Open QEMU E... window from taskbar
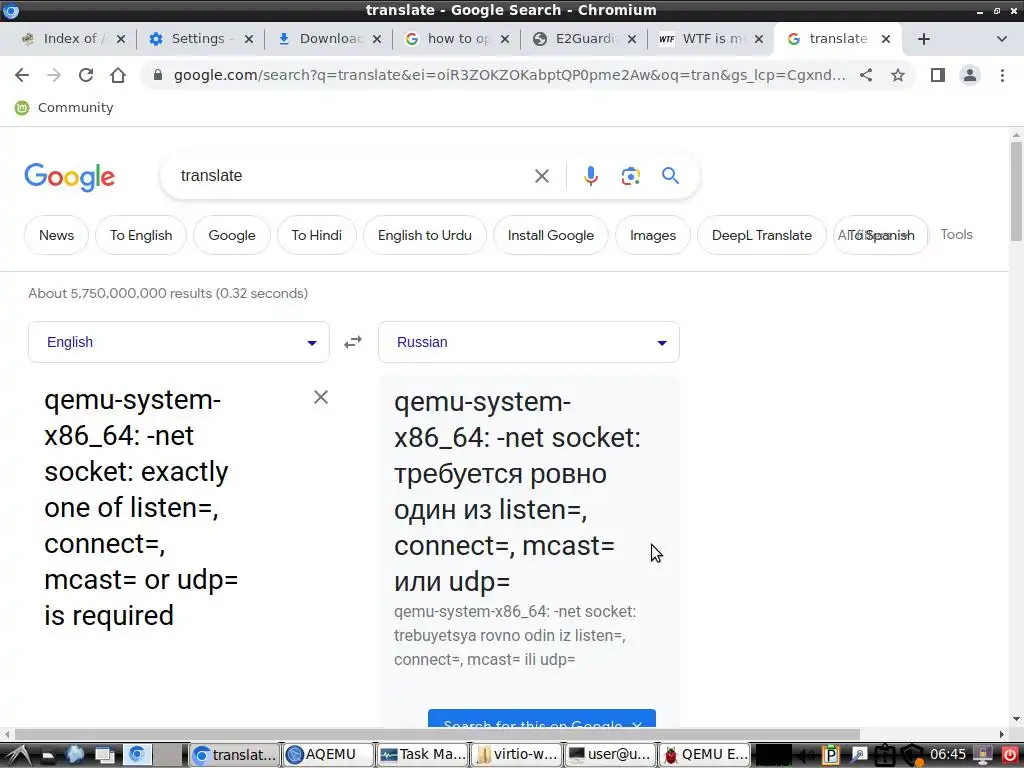The width and height of the screenshot is (1024, 768). tap(705, 755)
